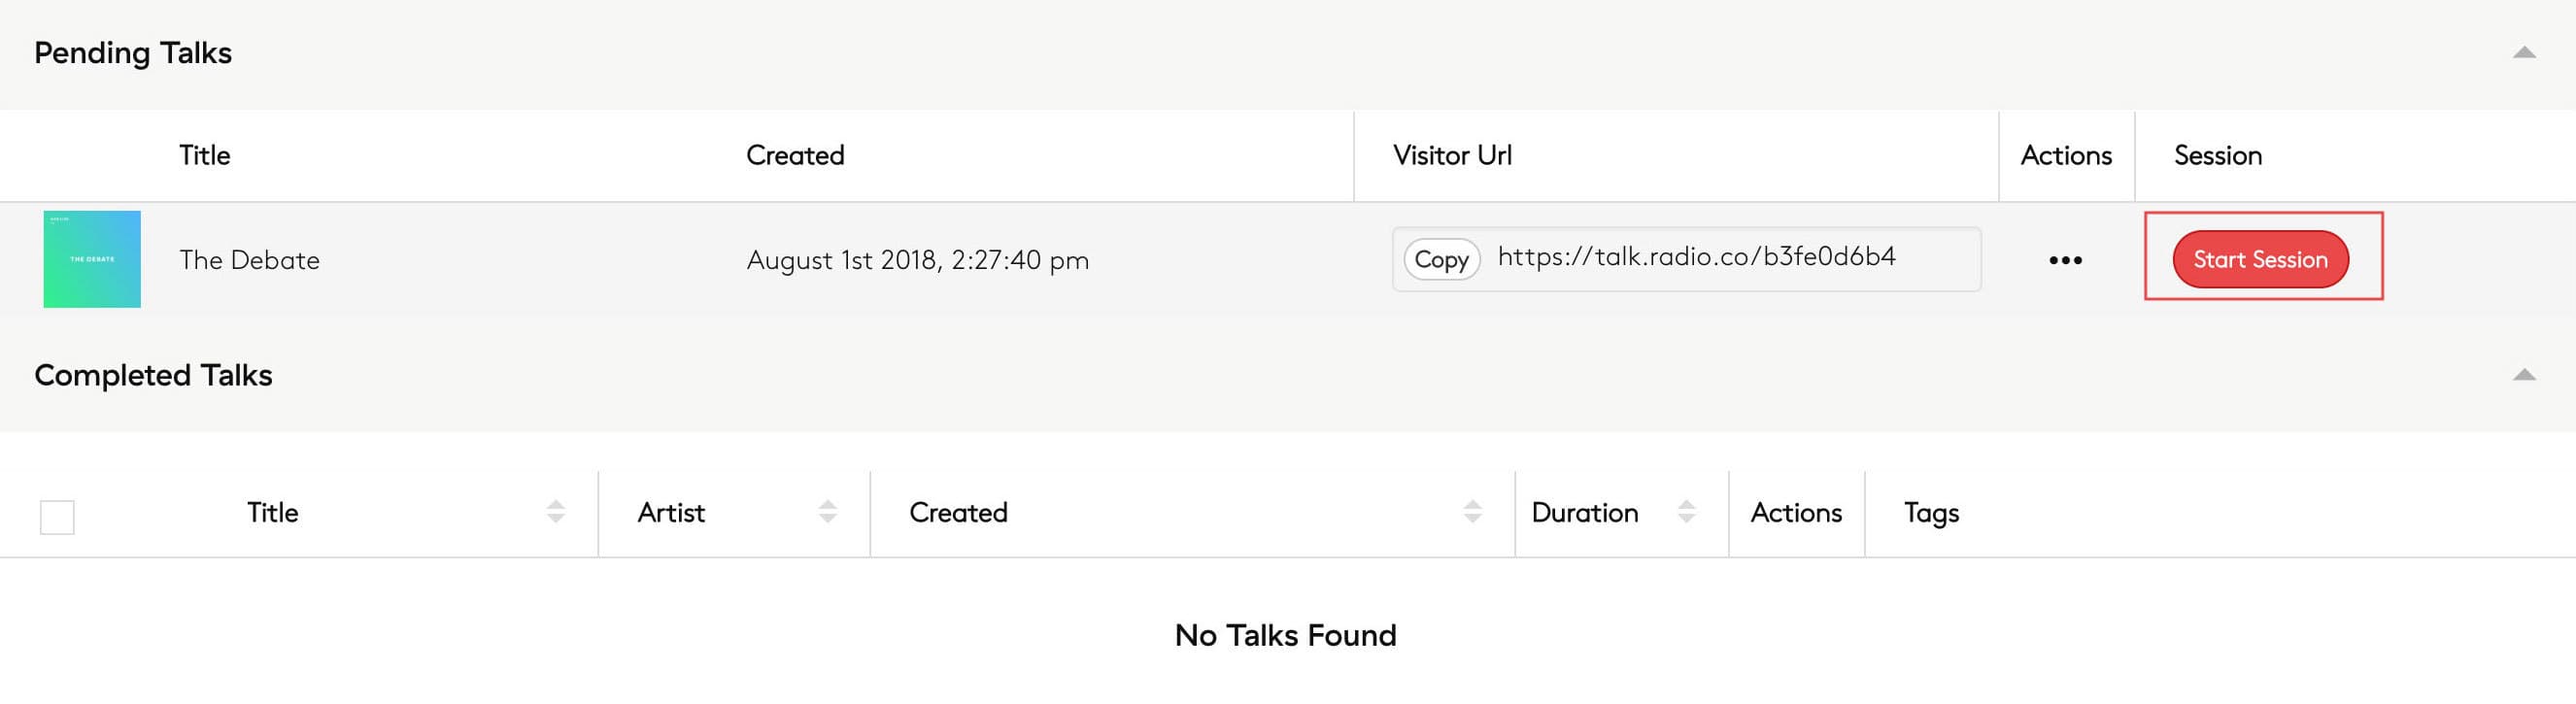This screenshot has width=2576, height=704.
Task: Tick the select-all checkbox in Completed Talks
Action: (57, 517)
